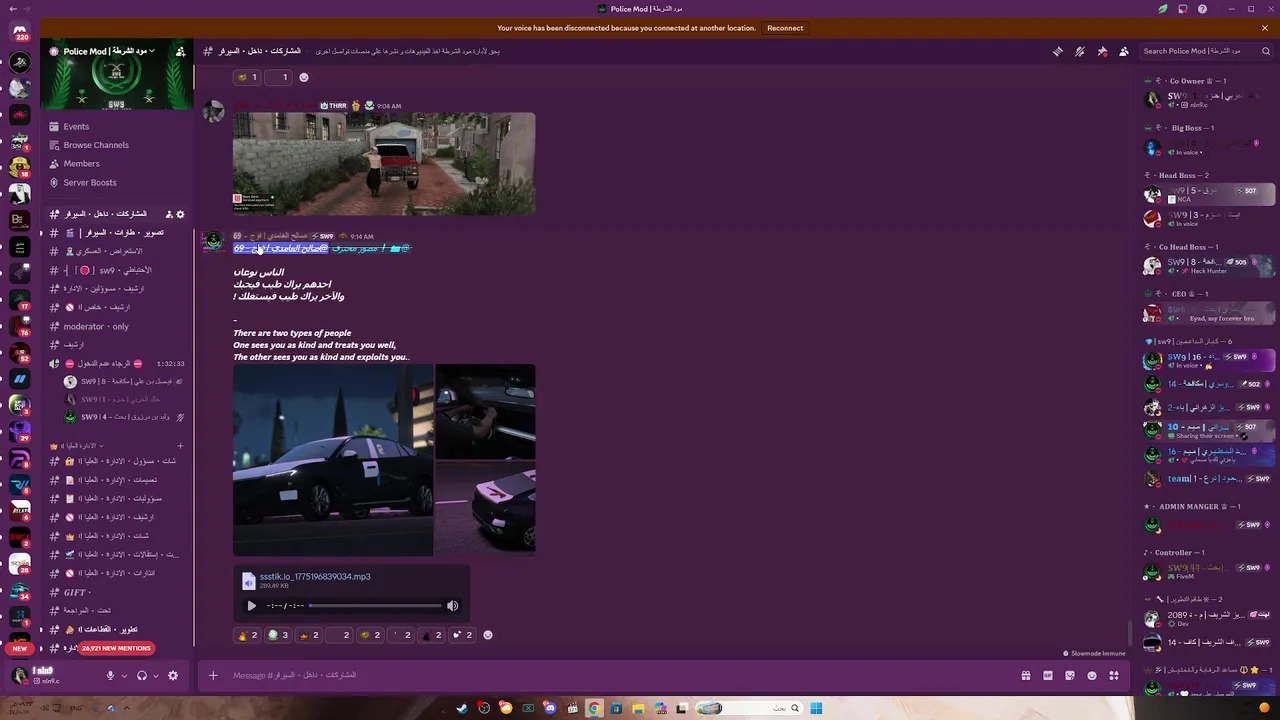Add reaction smiley after bottom reactions
Screen dimensions: 1280x720
(488, 635)
